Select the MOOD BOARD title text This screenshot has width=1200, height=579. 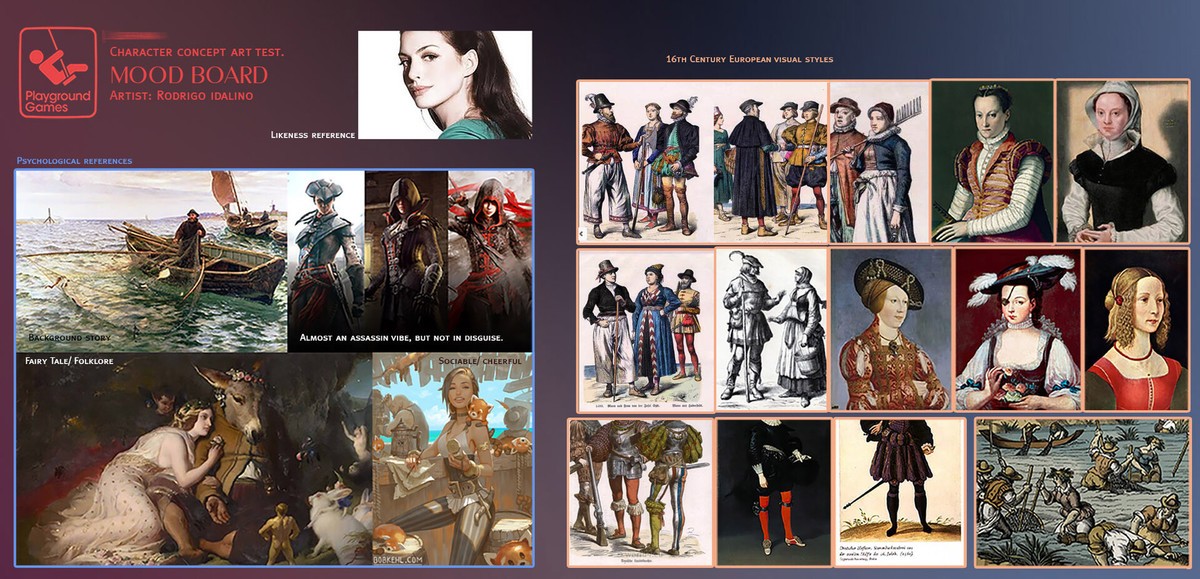point(189,75)
